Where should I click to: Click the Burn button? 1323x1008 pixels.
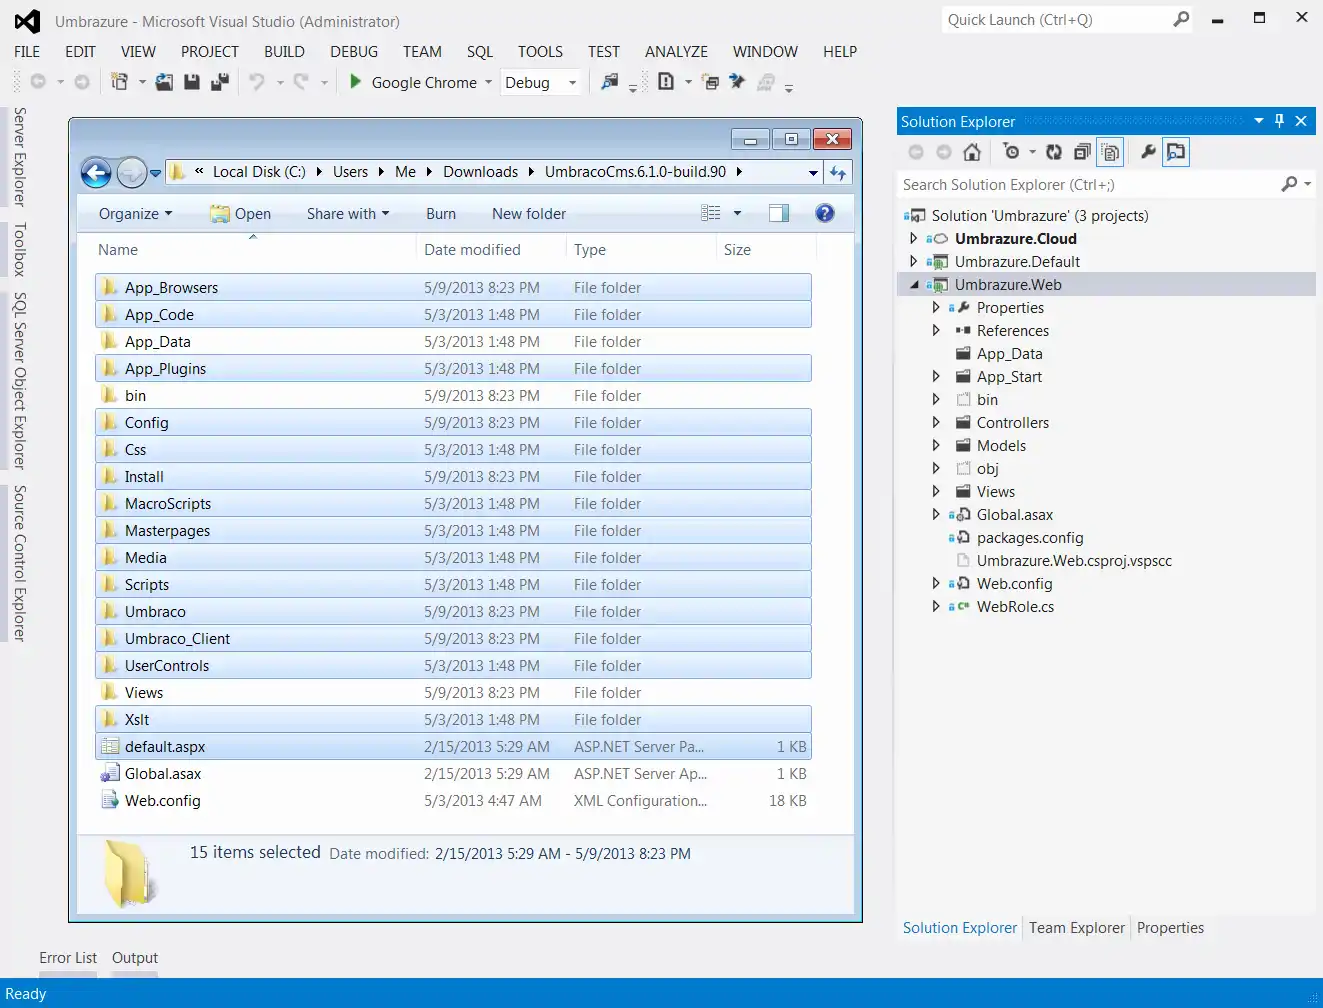(x=441, y=213)
